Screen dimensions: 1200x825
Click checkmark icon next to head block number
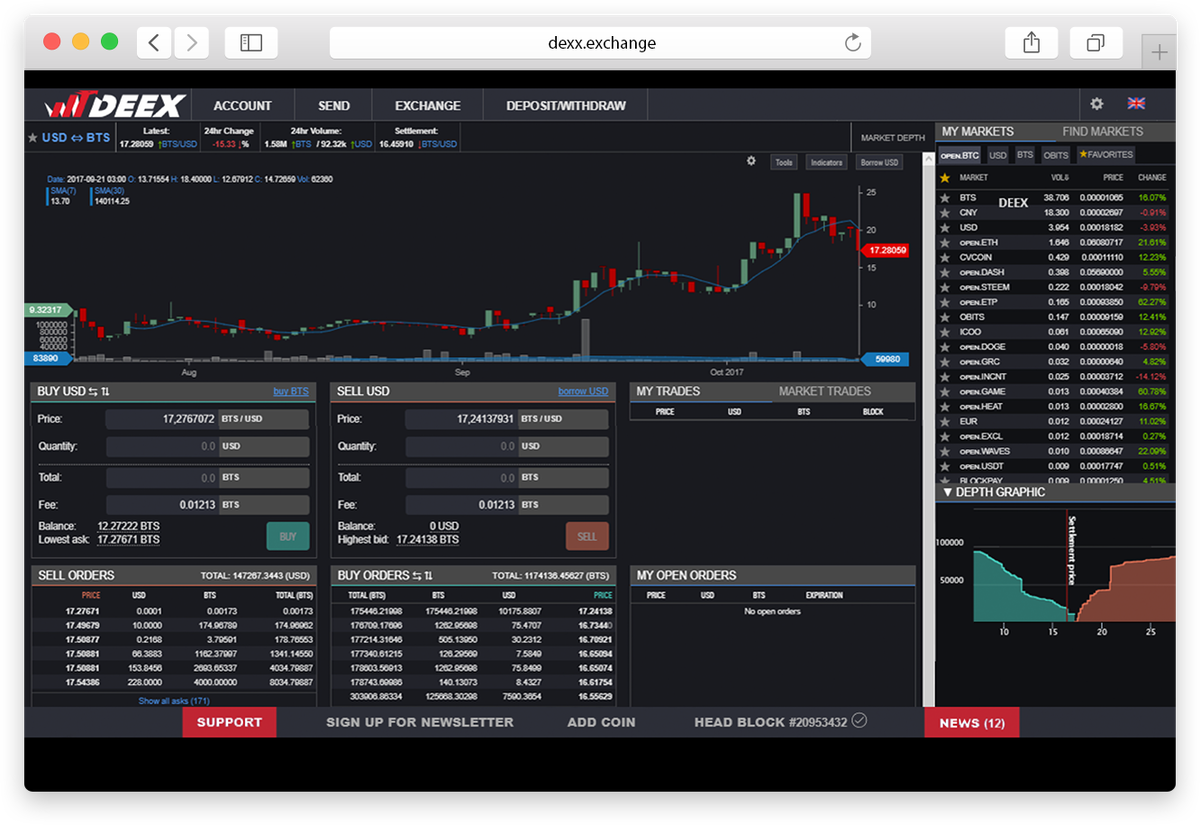(x=858, y=720)
